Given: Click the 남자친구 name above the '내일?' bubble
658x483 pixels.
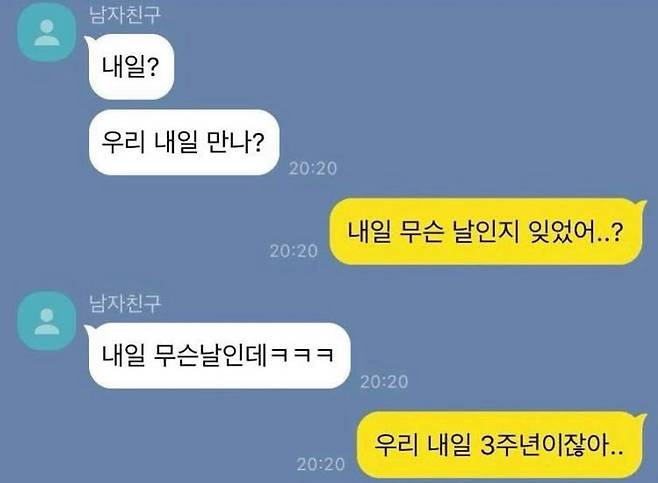Looking at the screenshot, I should coord(125,15).
